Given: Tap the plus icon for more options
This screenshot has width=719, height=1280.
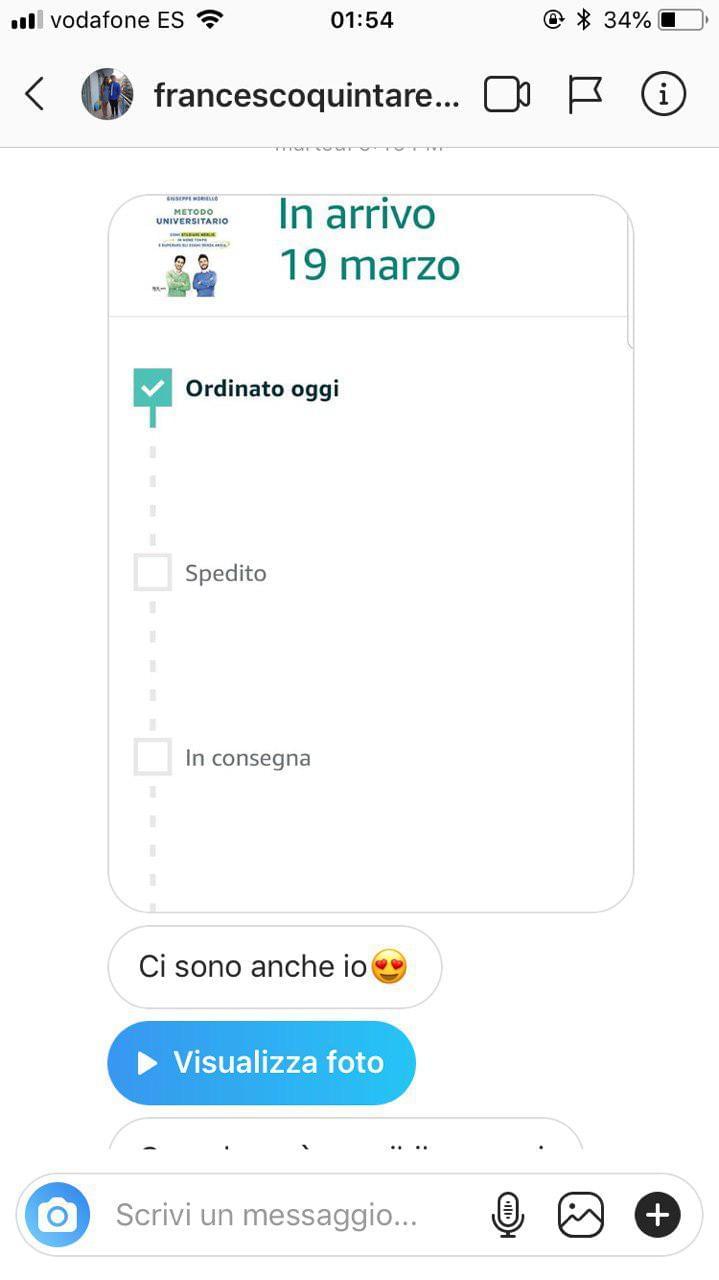Looking at the screenshot, I should point(657,1215).
